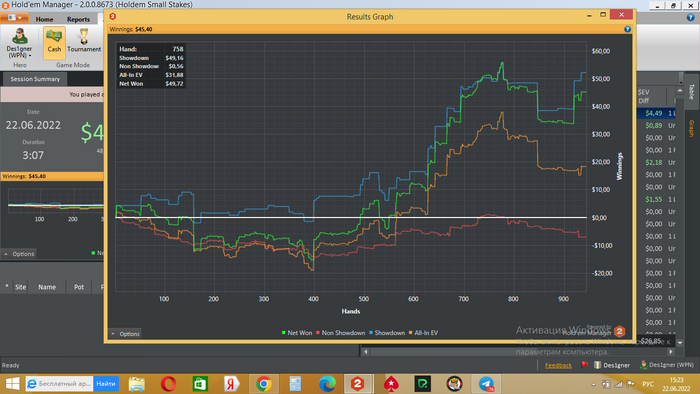The width and height of the screenshot is (700, 394).
Task: Switch to Hold'em Manager 2 taskbar icon
Action: tap(358, 384)
